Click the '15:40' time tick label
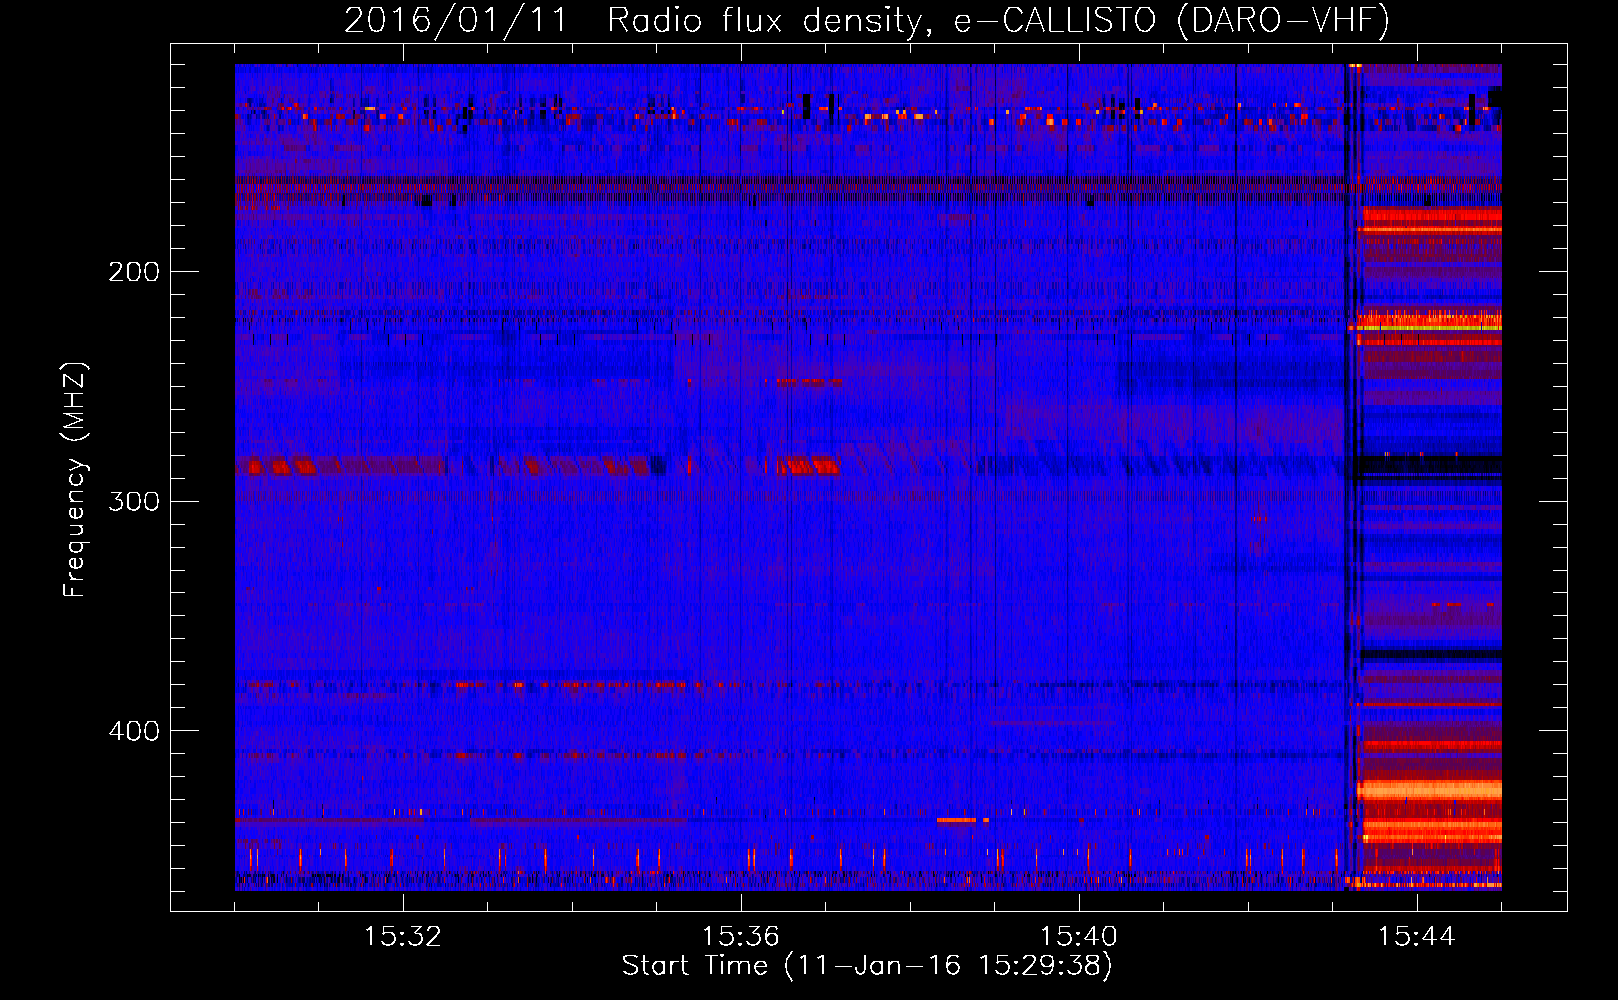The width and height of the screenshot is (1618, 1000). tap(1078, 937)
